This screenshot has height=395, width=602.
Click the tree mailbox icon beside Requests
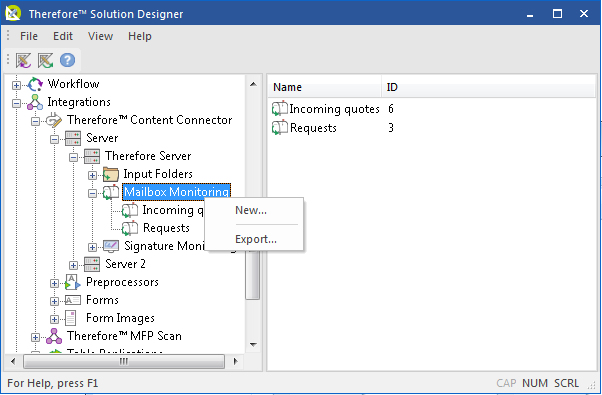coord(130,228)
